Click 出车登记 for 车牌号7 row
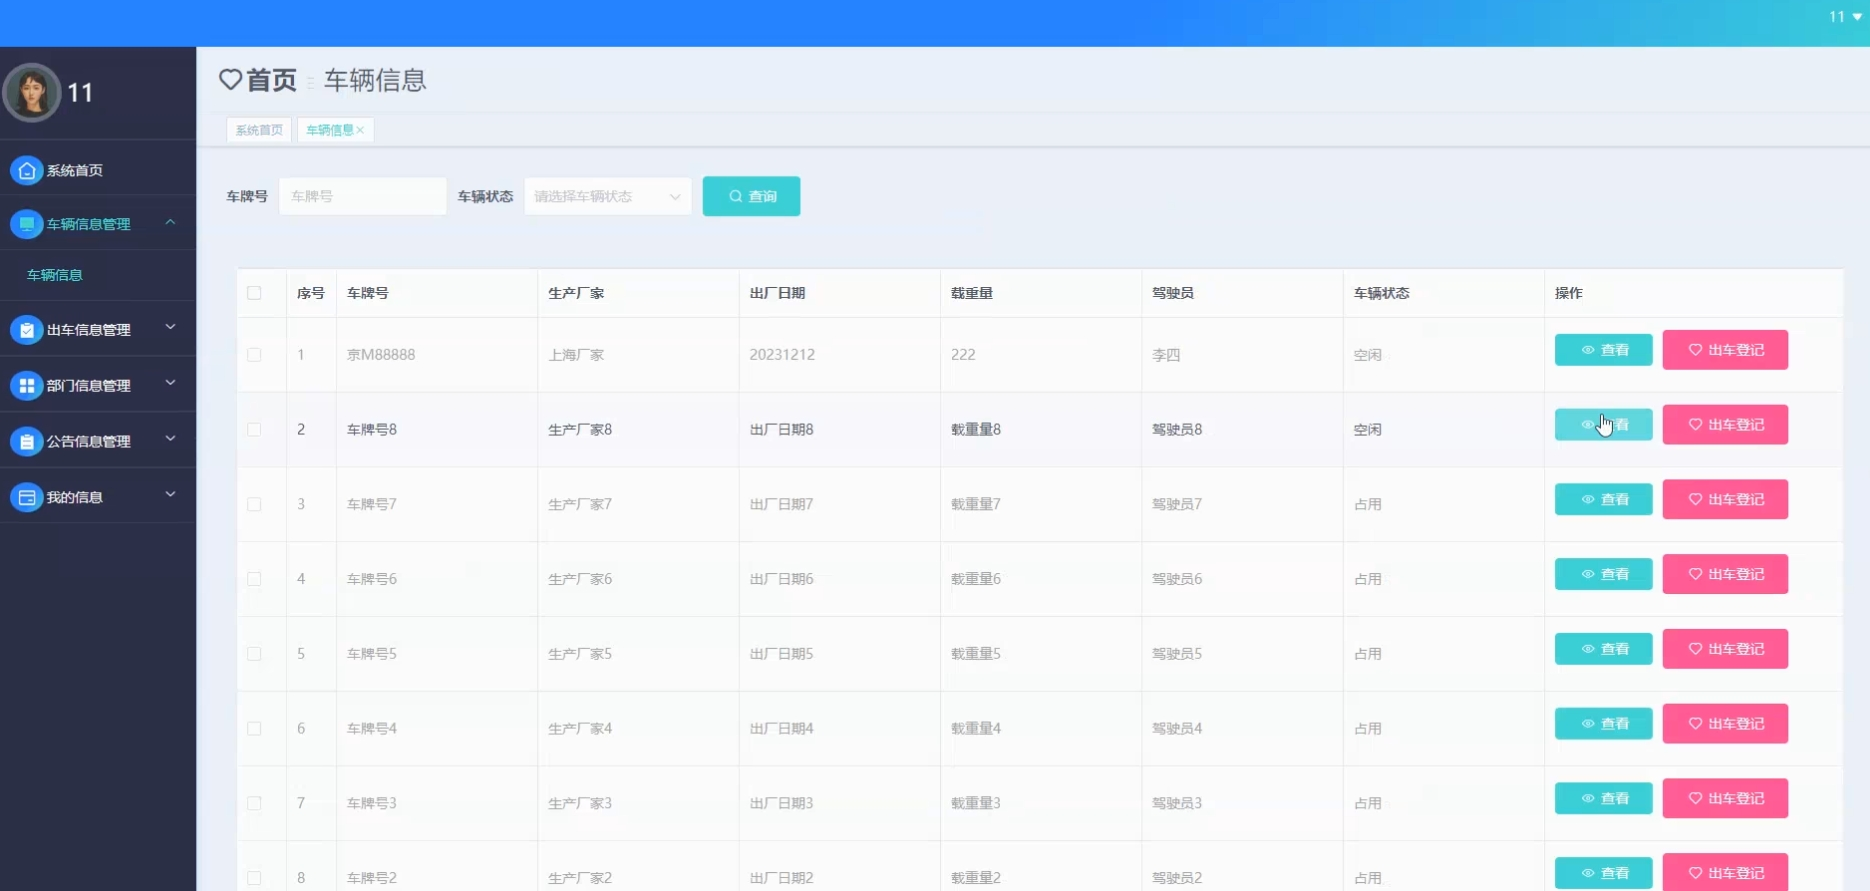1870x891 pixels. pos(1725,499)
